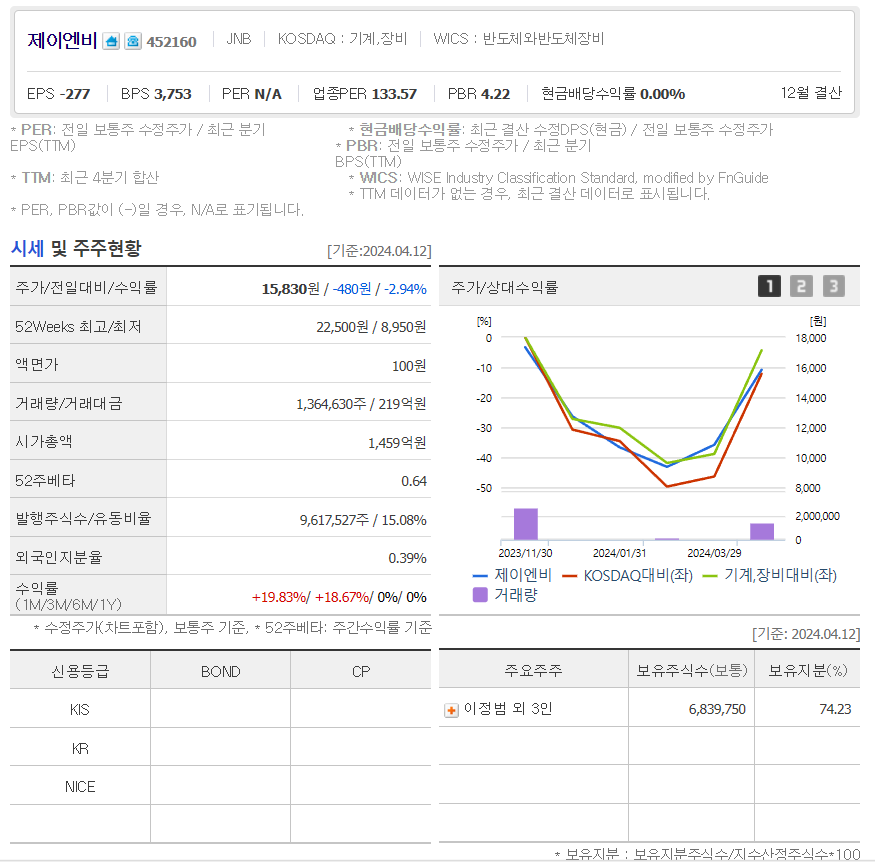Click 12월 결산 text

point(811,93)
